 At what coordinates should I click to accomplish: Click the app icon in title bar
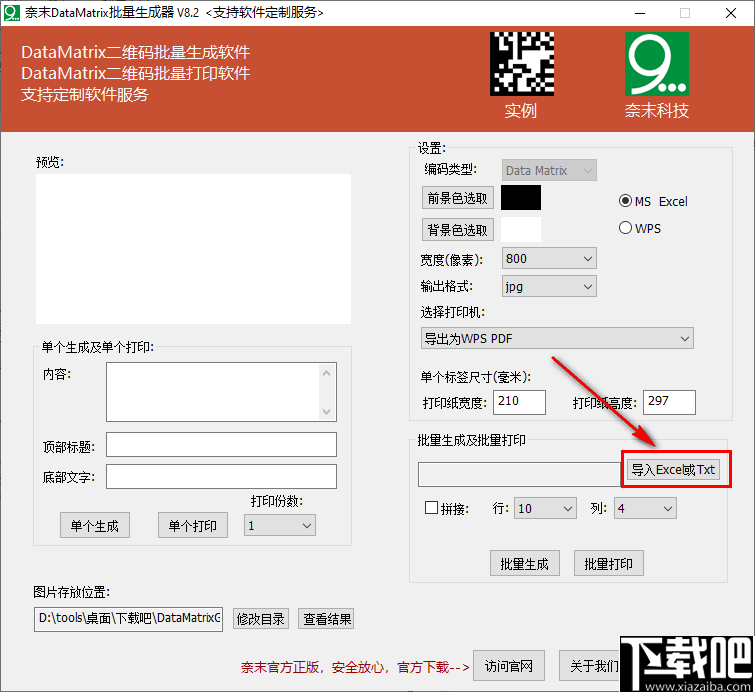(x=12, y=13)
